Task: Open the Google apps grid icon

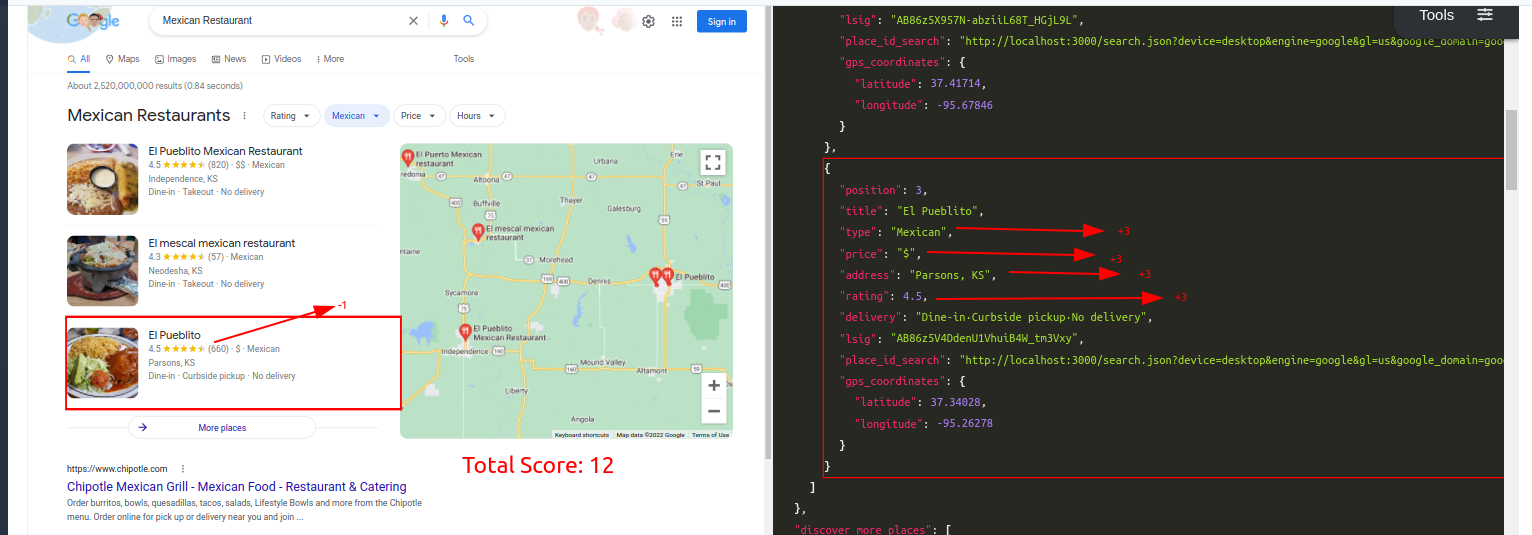Action: (x=677, y=21)
